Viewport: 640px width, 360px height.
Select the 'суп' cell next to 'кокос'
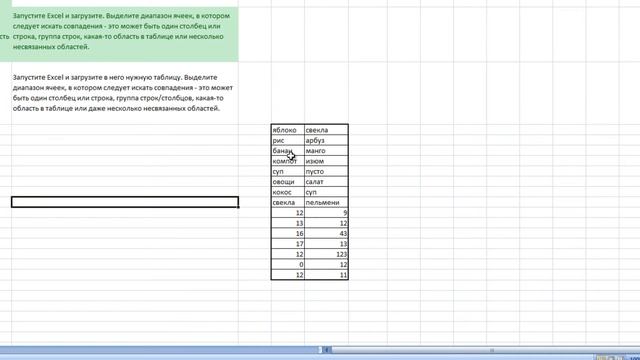click(x=326, y=192)
